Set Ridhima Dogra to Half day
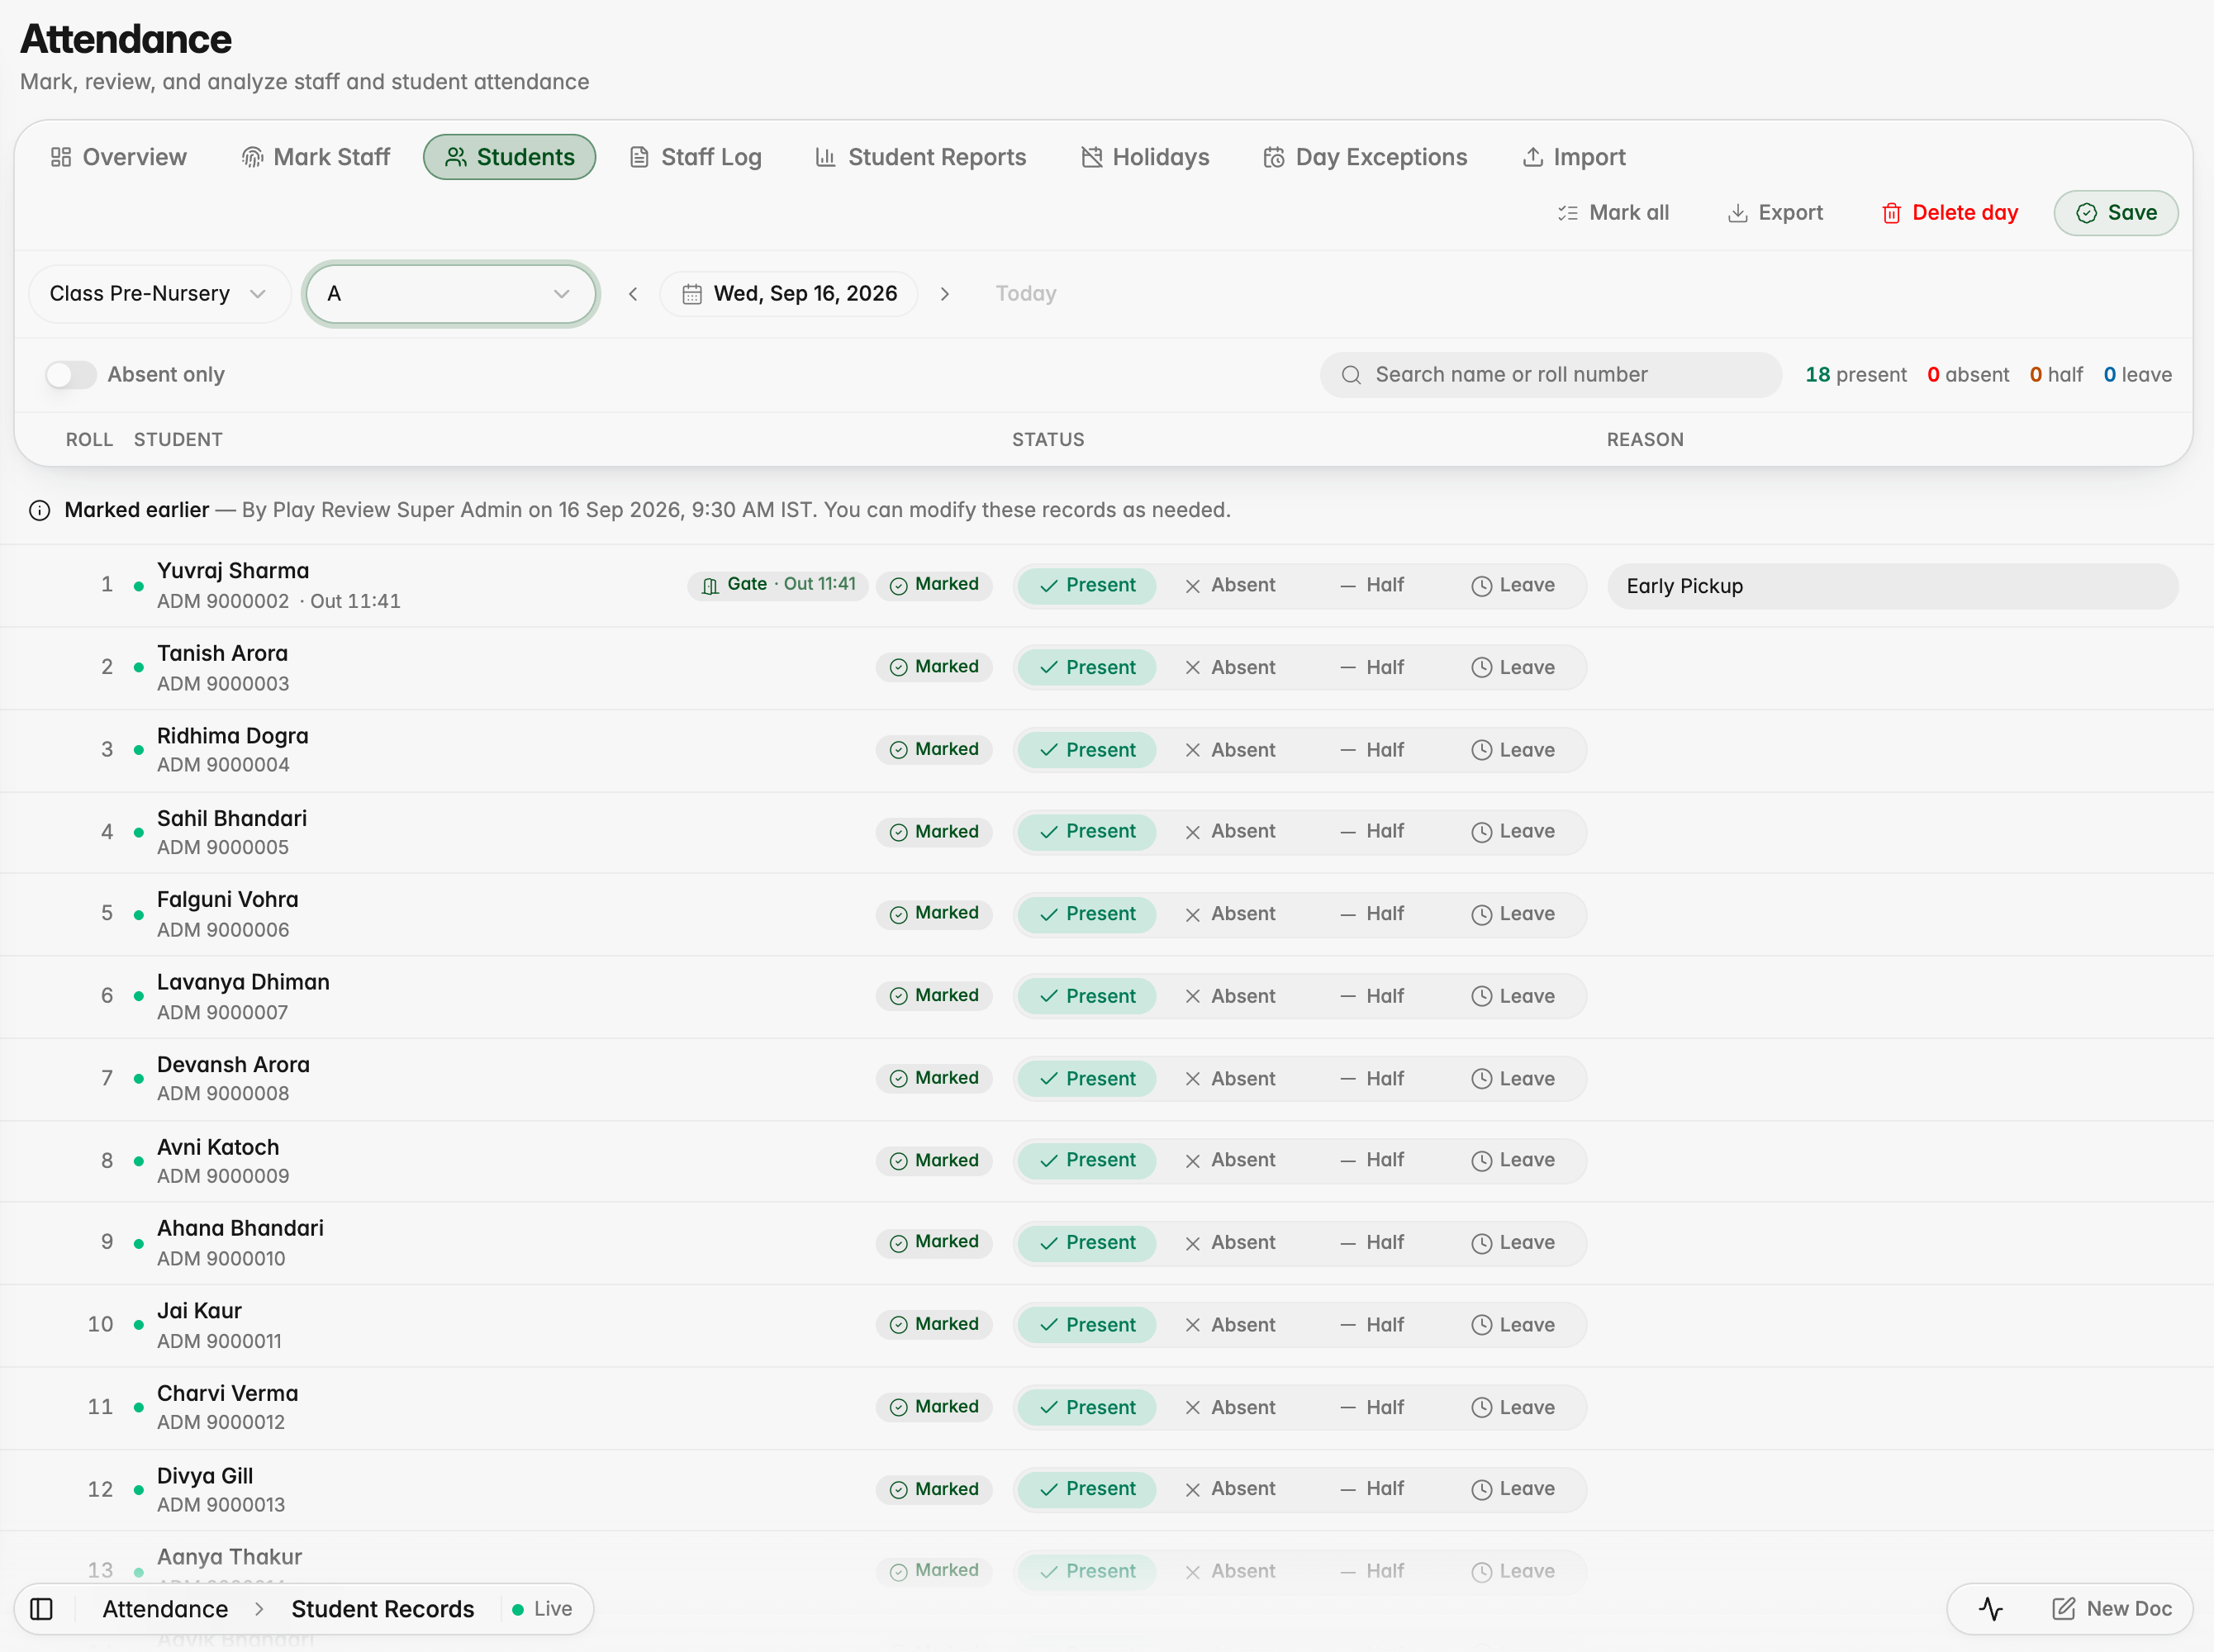This screenshot has width=2214, height=1652. (1372, 750)
